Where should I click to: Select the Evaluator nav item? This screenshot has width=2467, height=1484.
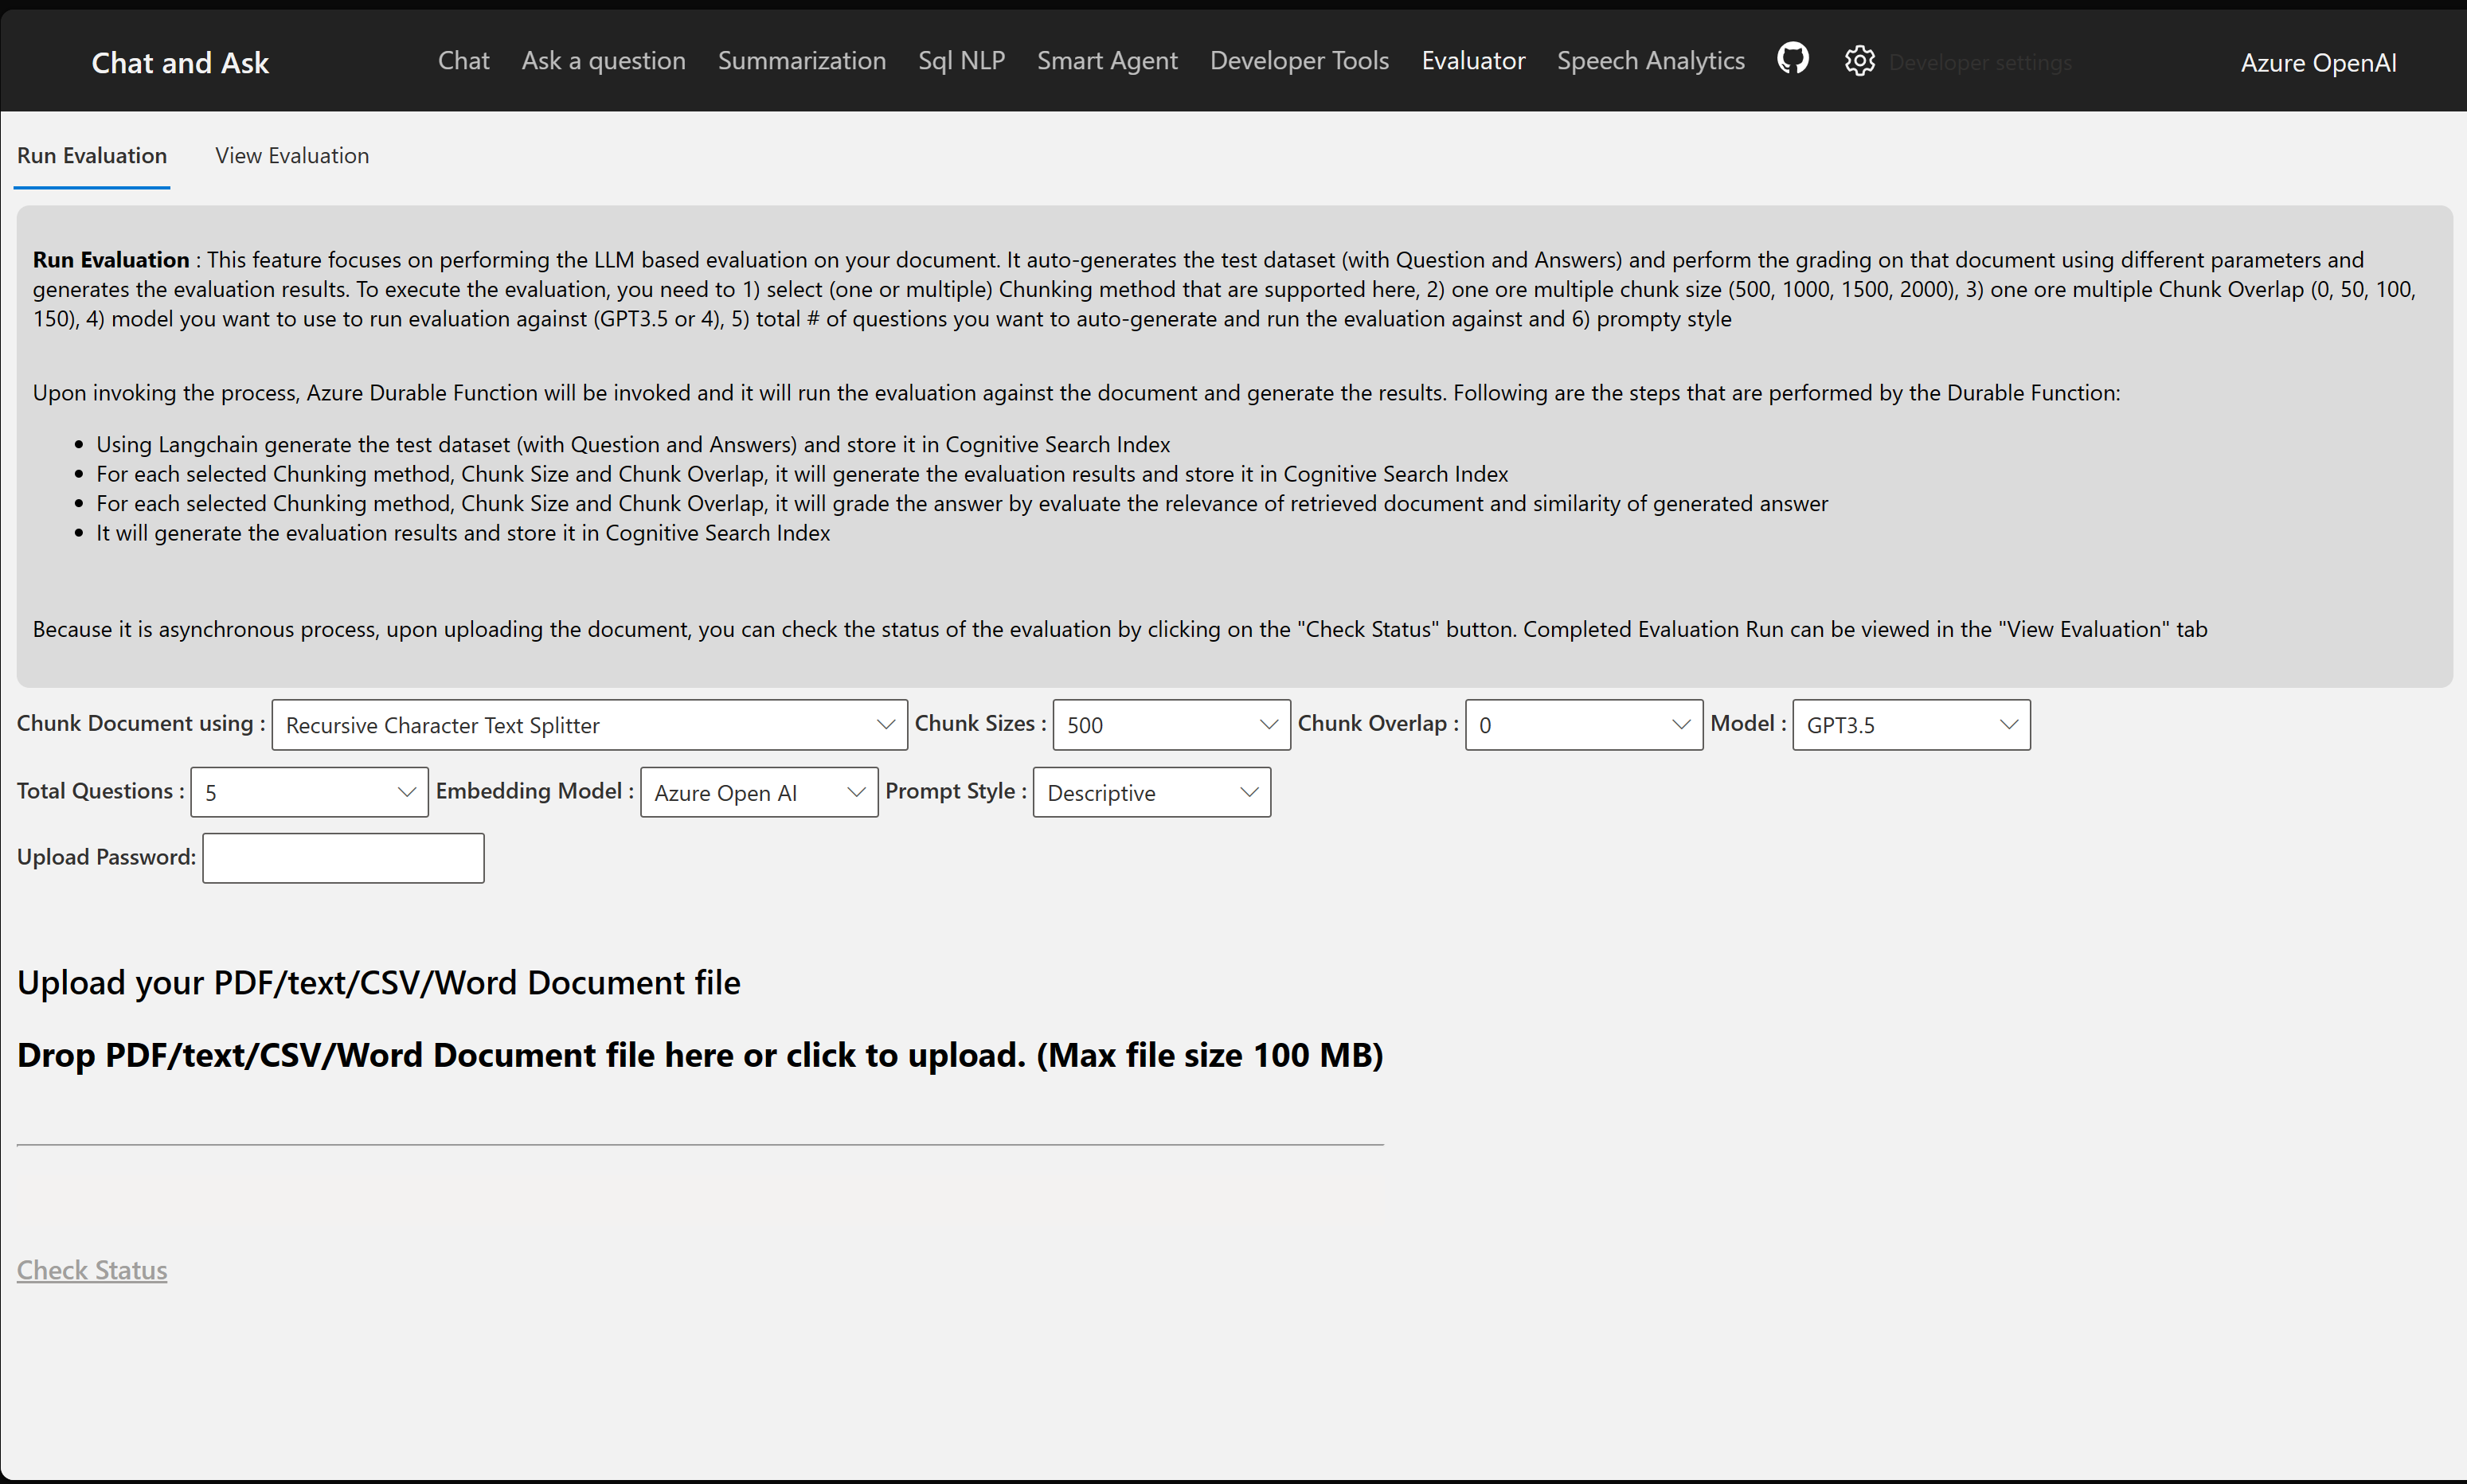tap(1473, 61)
